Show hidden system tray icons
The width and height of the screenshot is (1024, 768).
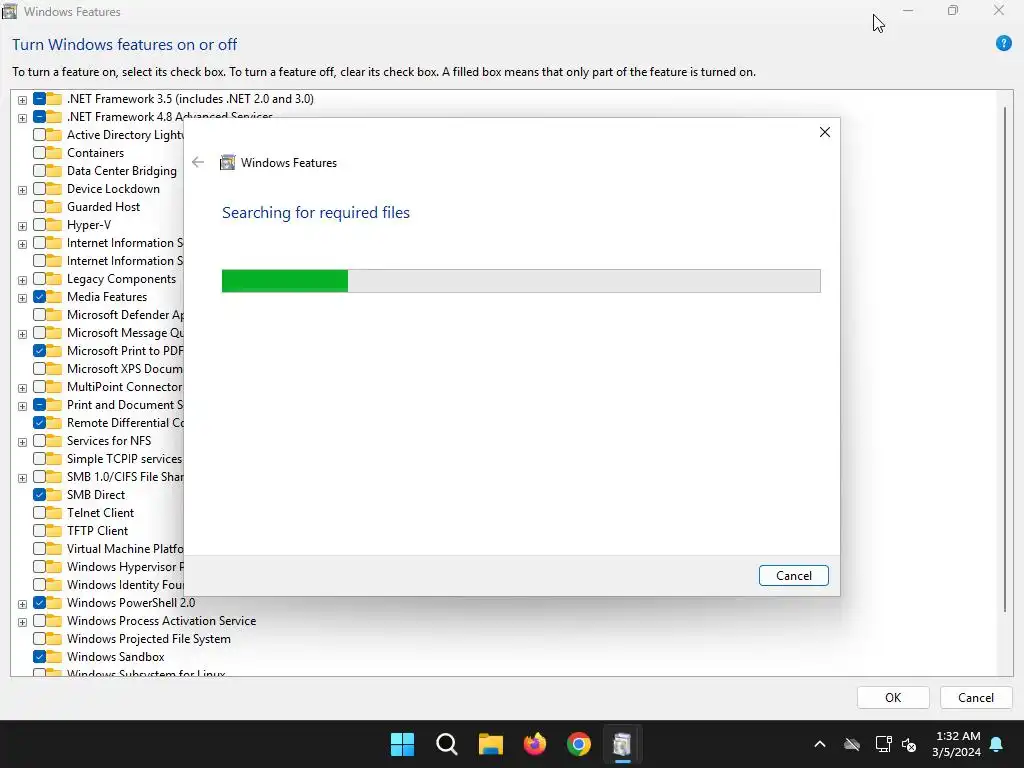[x=820, y=744]
